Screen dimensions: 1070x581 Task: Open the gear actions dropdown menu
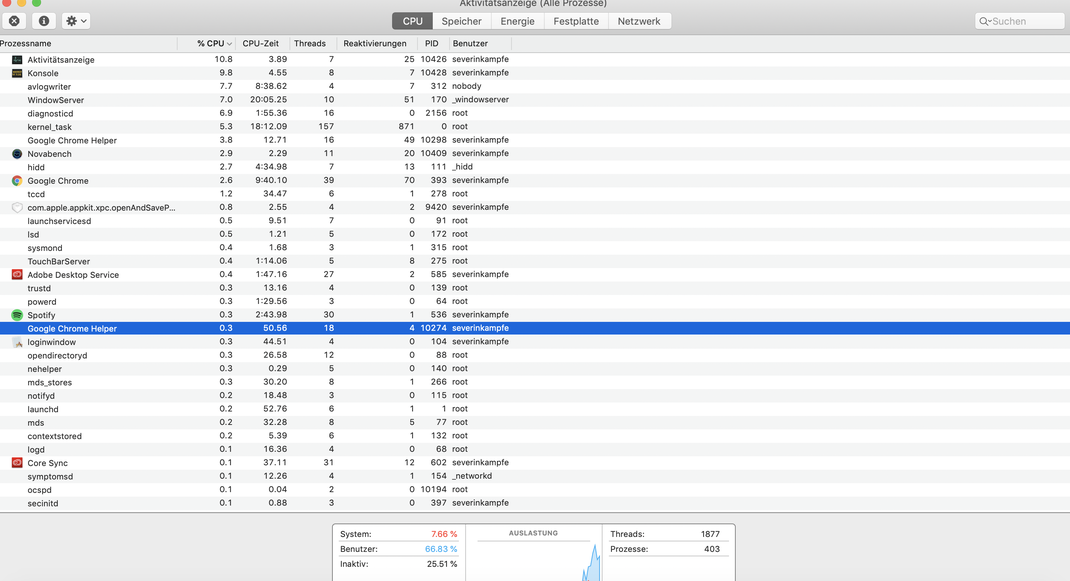click(x=76, y=21)
